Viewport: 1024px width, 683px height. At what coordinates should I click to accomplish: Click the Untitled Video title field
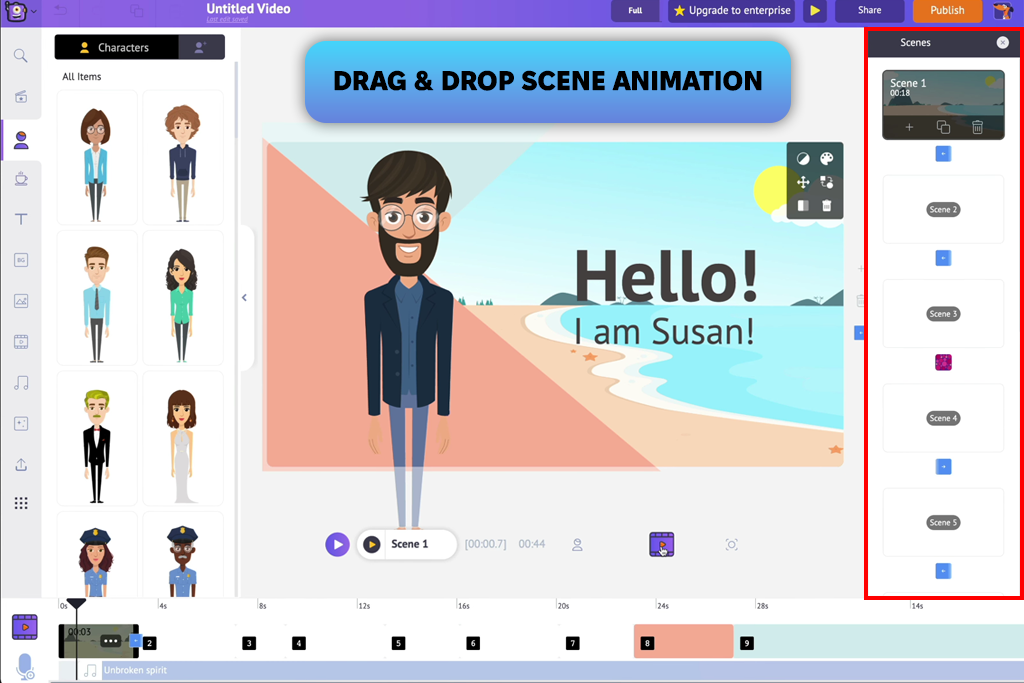248,9
